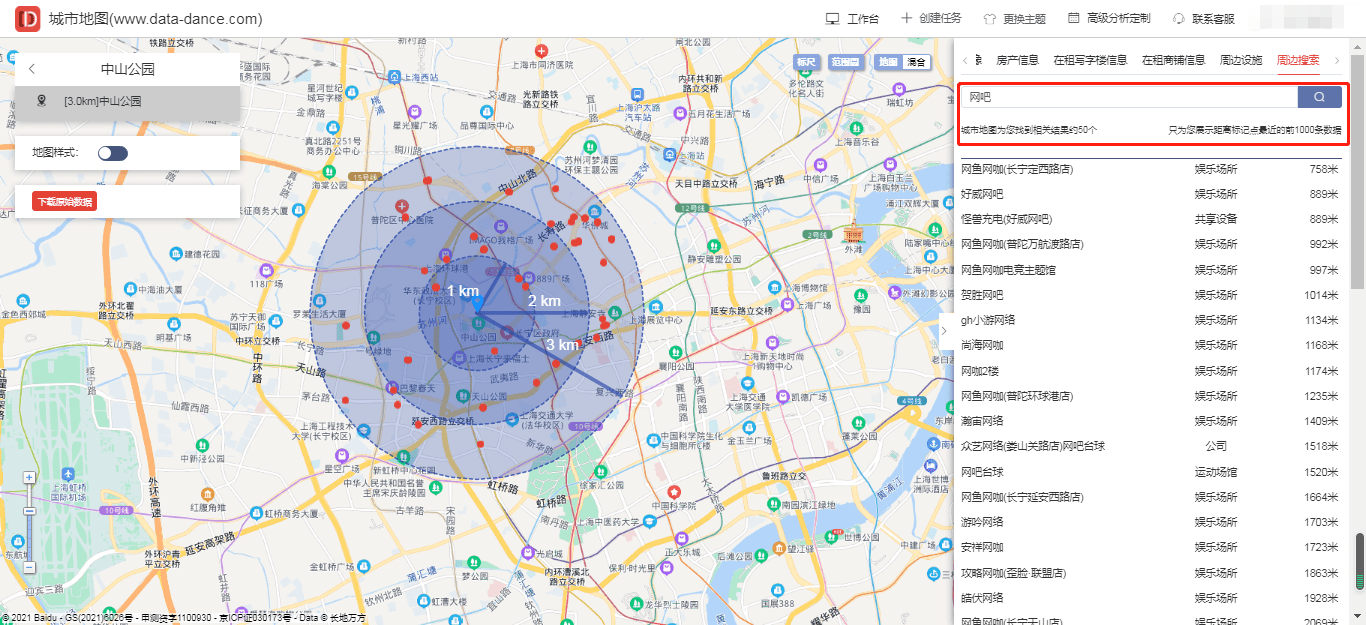Click 共享设备 category cell
This screenshot has width=1366, height=625.
(1215, 219)
